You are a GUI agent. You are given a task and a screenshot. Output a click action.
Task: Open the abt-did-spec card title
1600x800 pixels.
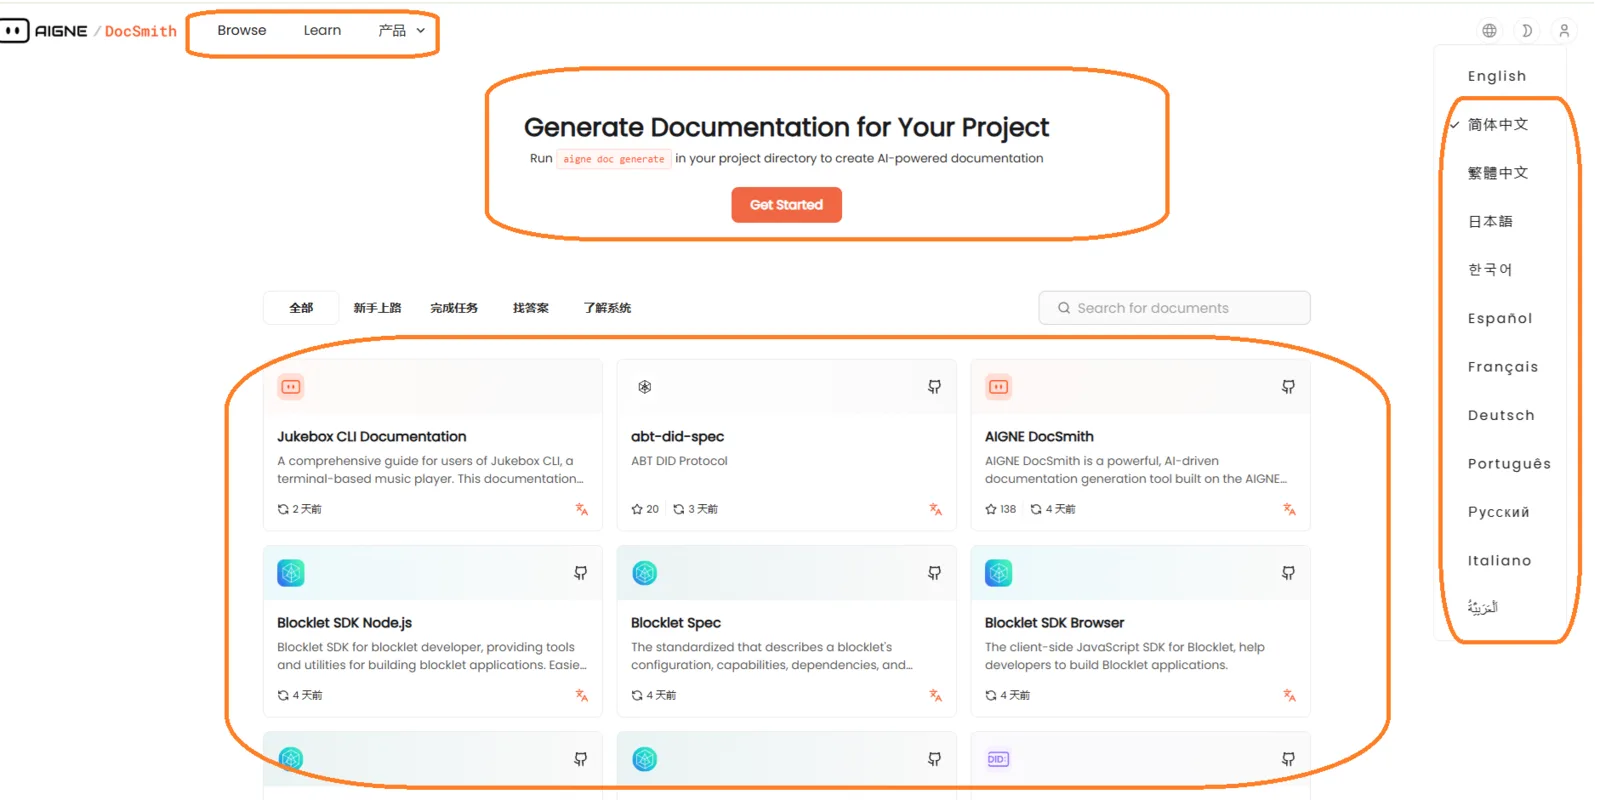click(x=677, y=437)
